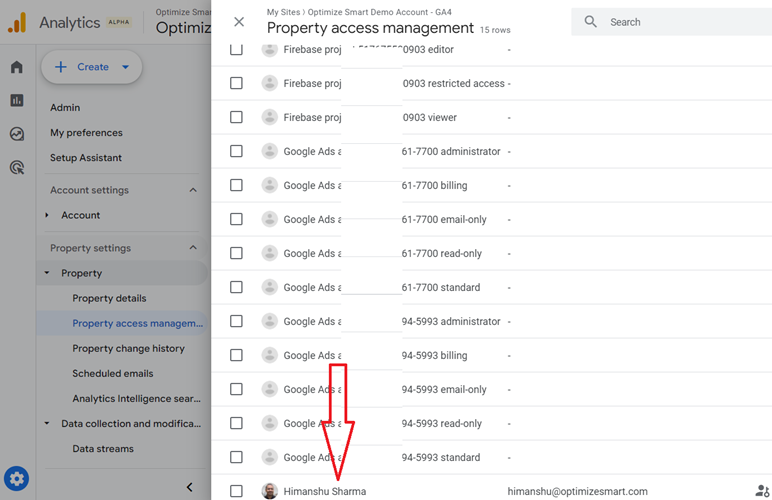Open the Reports bar-chart icon
The width and height of the screenshot is (772, 500).
[17, 100]
